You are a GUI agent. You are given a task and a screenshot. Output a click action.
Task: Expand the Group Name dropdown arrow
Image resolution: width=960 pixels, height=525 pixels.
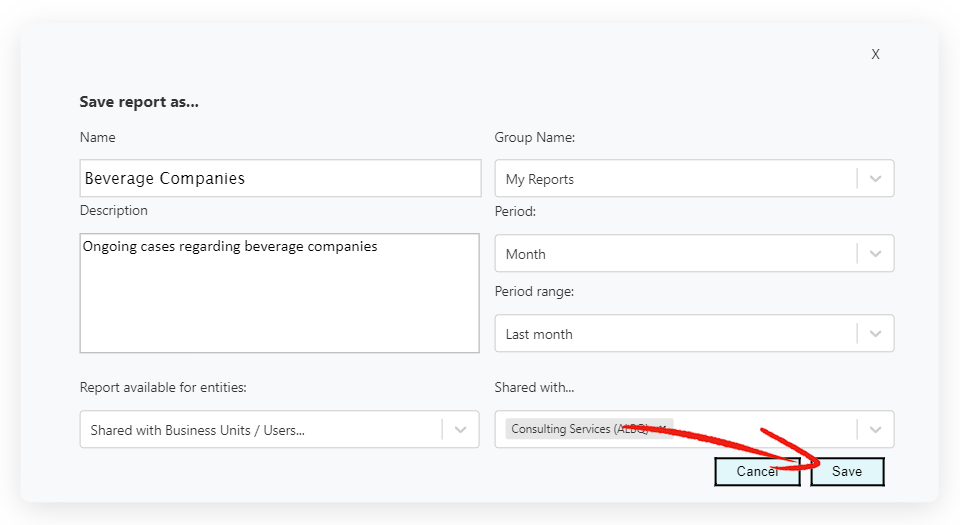(x=875, y=179)
